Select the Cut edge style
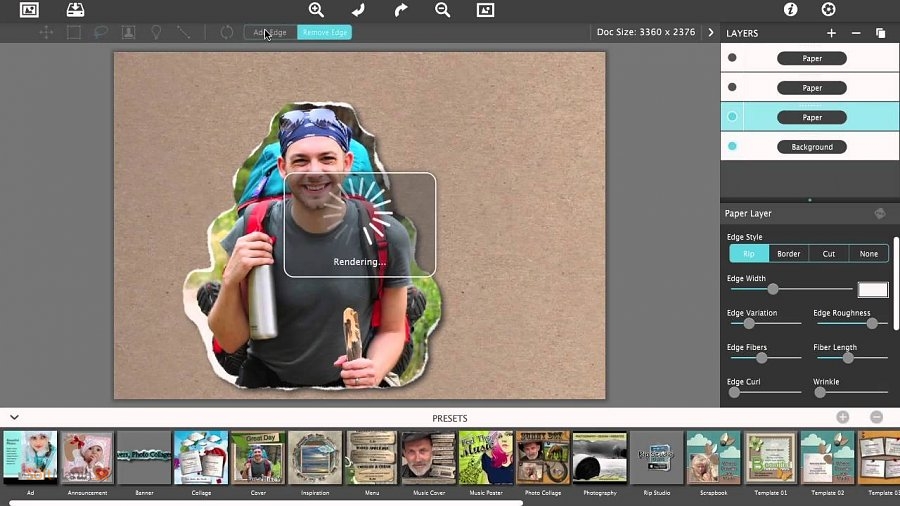This screenshot has height=506, width=900. [829, 254]
